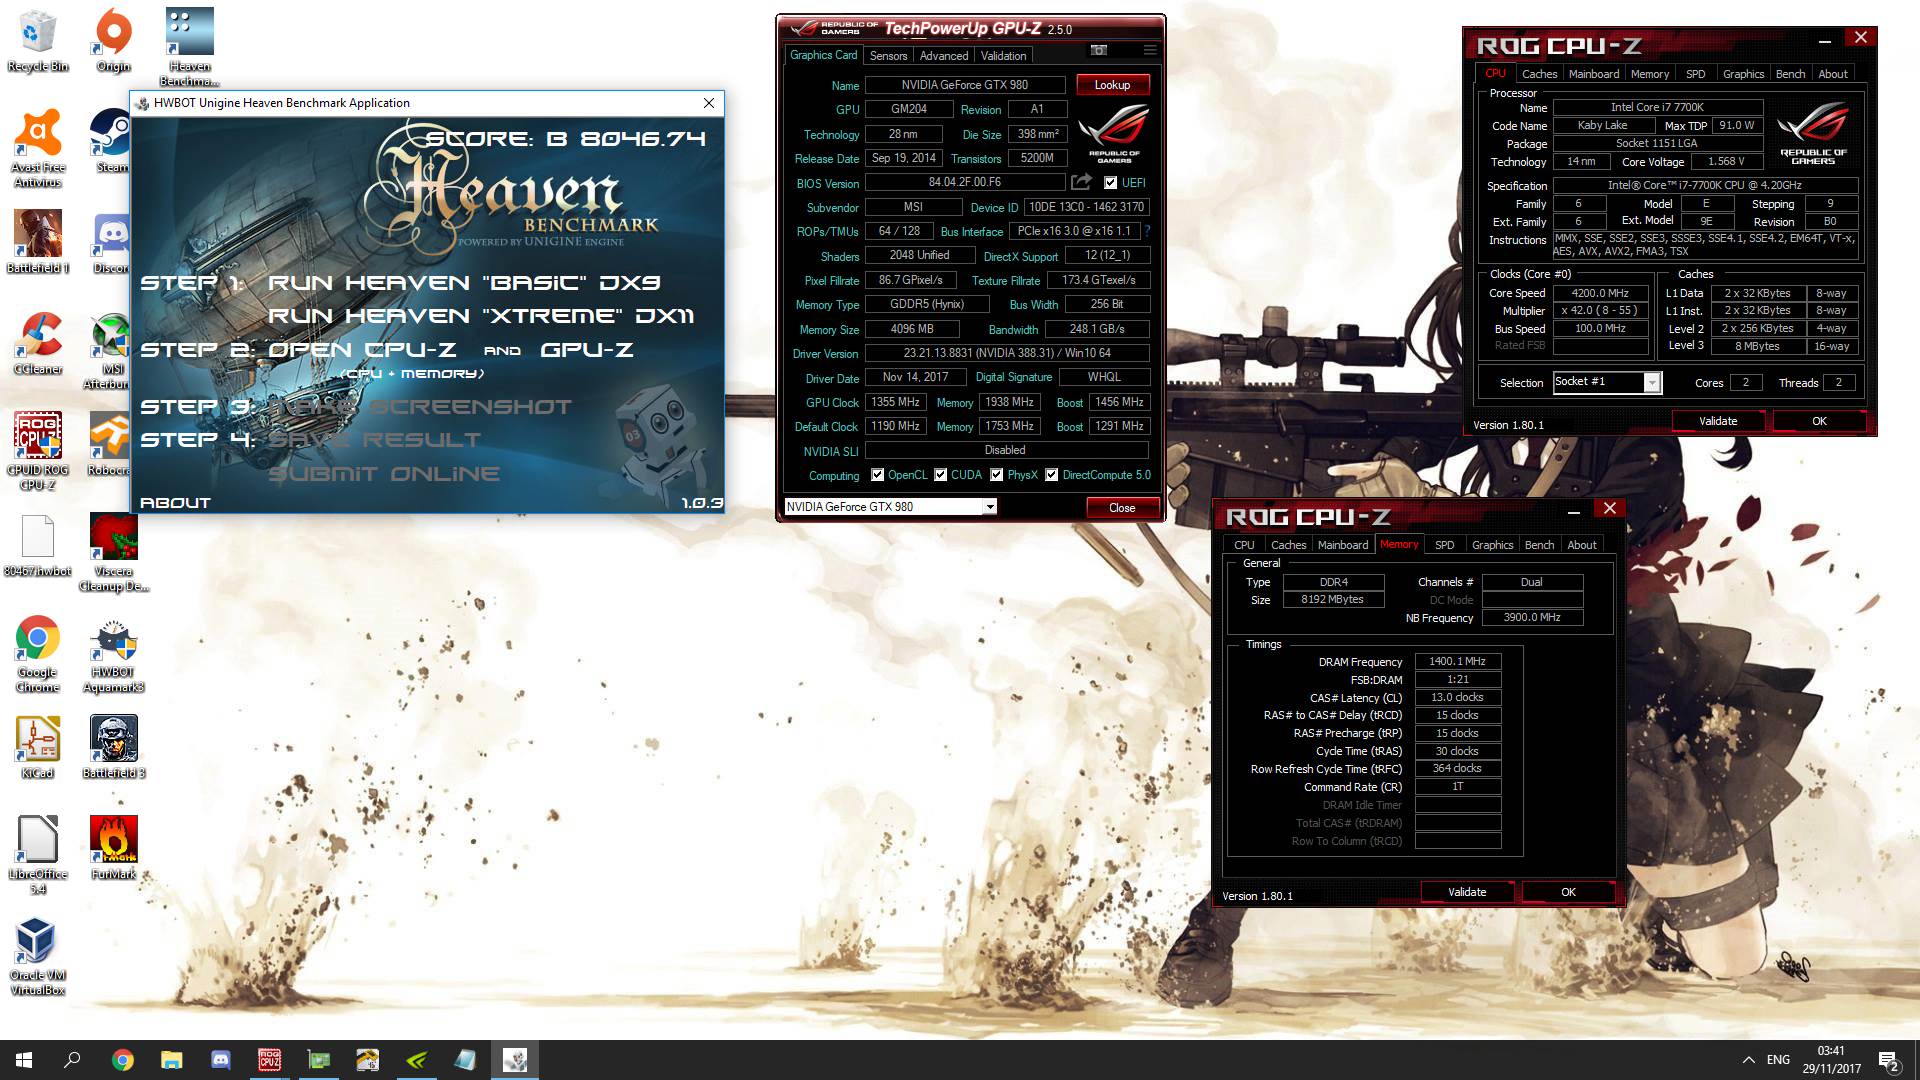Click Validate in the upper CPU-Z window
Screen dimensions: 1920x1080
[x=1718, y=421]
